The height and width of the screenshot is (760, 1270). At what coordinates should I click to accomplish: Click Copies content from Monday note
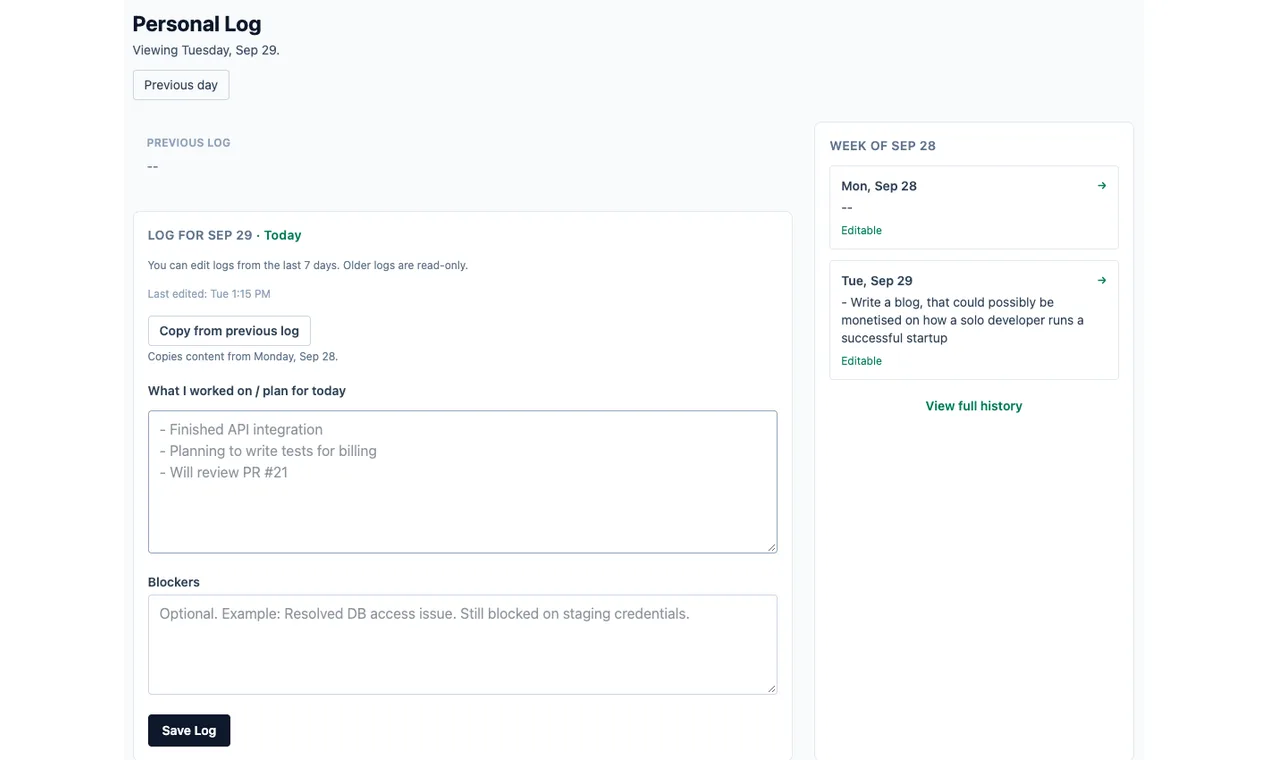[x=243, y=356]
